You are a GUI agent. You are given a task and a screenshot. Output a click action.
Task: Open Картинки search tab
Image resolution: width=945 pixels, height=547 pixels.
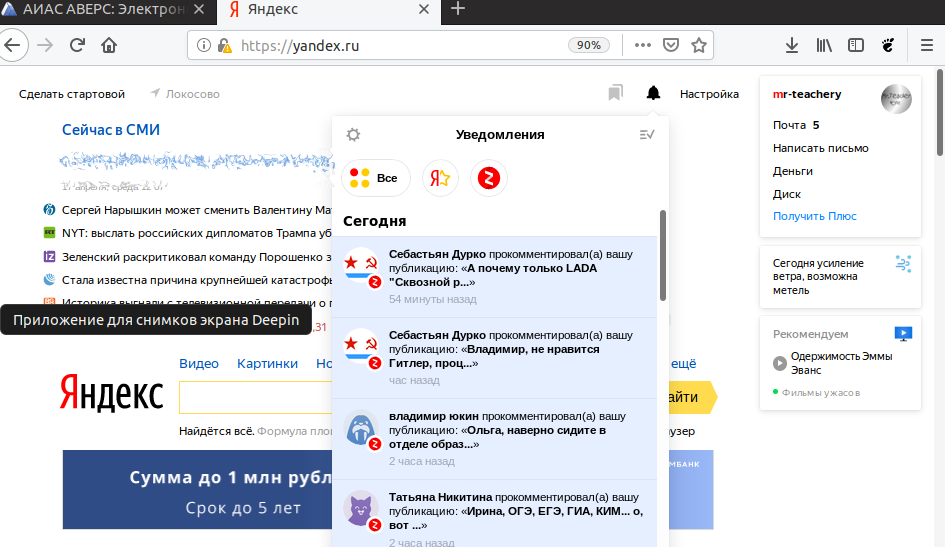267,363
